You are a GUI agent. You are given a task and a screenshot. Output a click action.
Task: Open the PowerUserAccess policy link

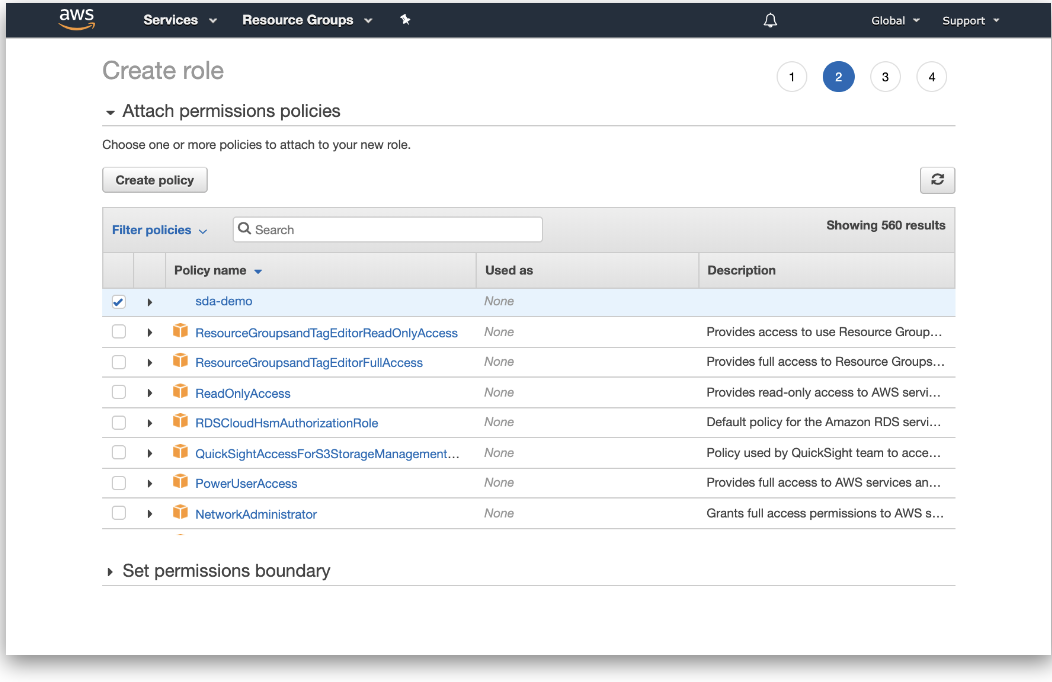point(246,484)
